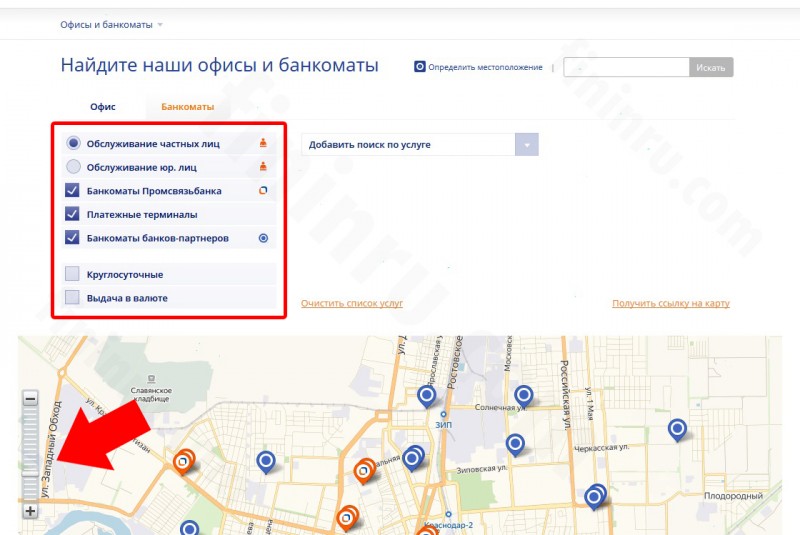Uncheck Платежные терминалы checkbox
This screenshot has width=800, height=535.
tap(72, 214)
